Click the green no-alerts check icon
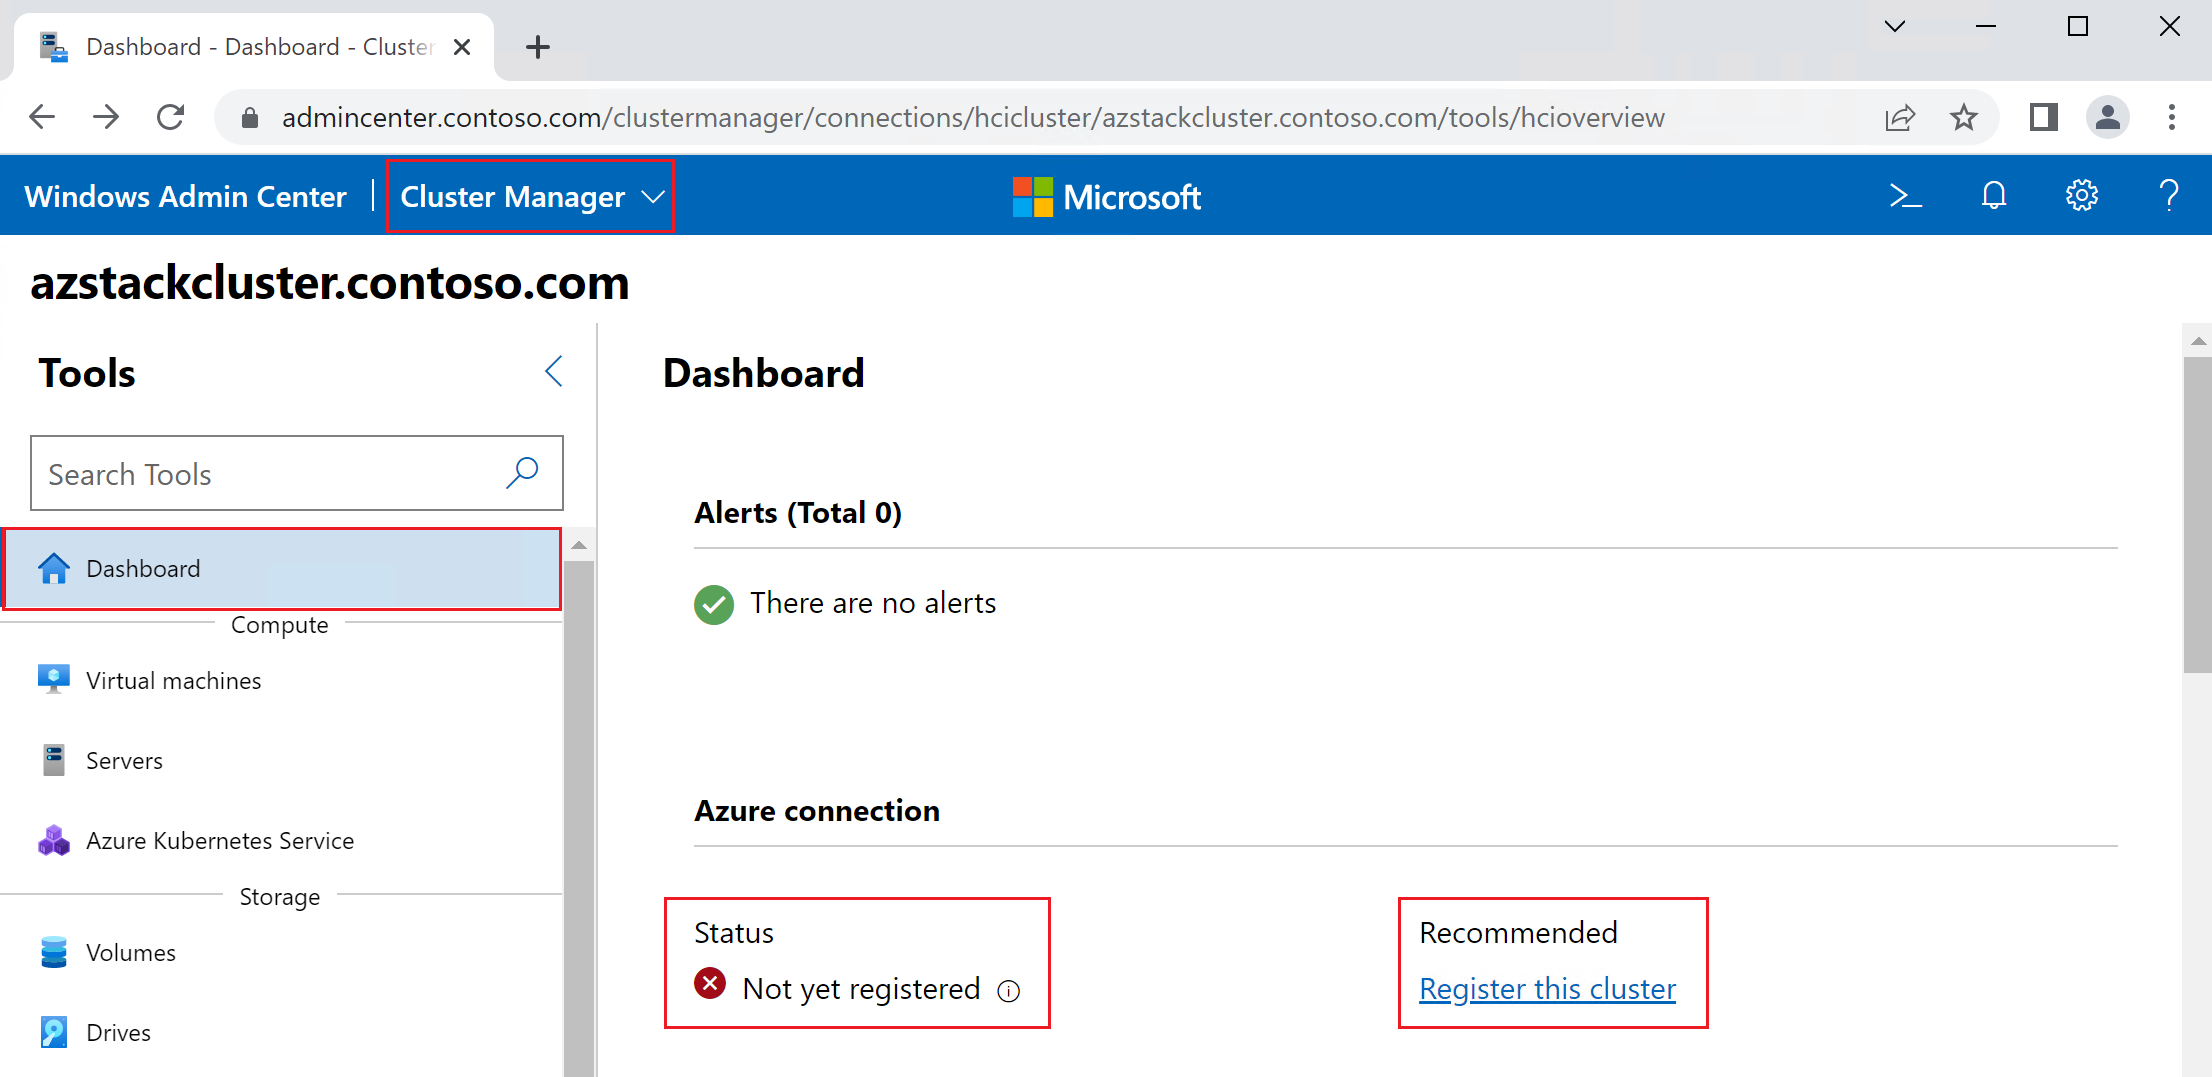Viewport: 2212px width, 1077px height. point(714,604)
